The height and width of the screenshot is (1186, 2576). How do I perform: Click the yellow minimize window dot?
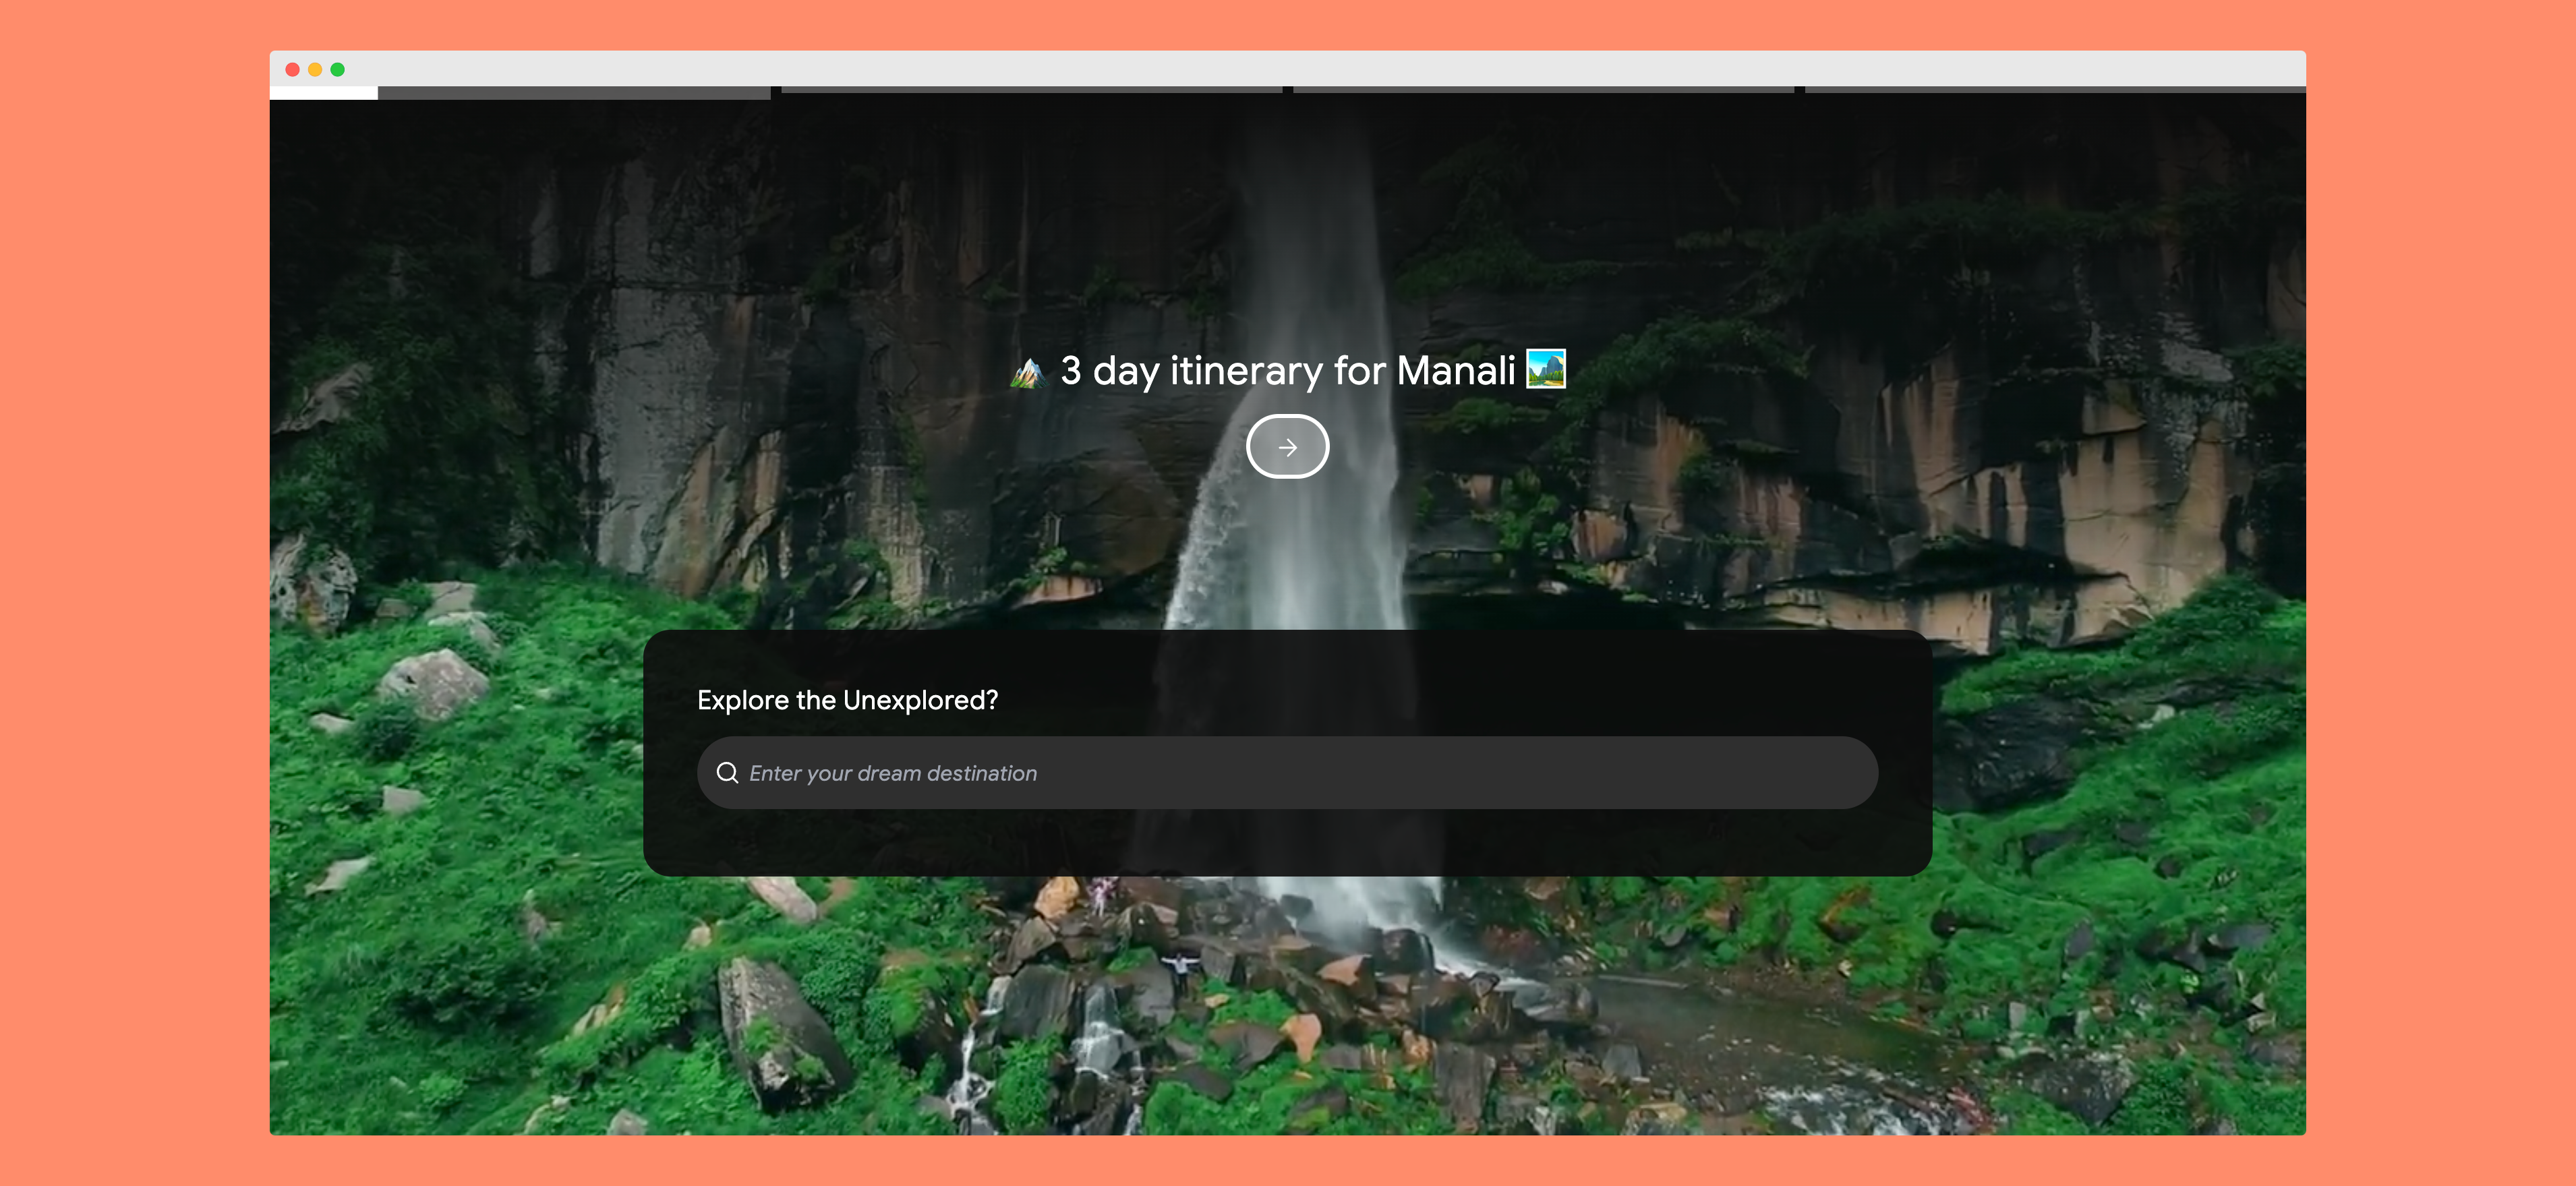click(315, 69)
